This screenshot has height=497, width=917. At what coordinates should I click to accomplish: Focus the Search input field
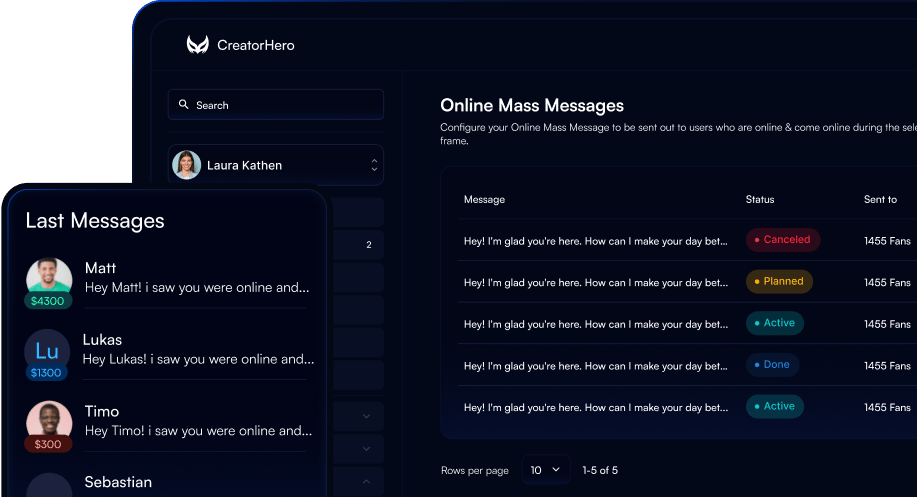tap(285, 105)
